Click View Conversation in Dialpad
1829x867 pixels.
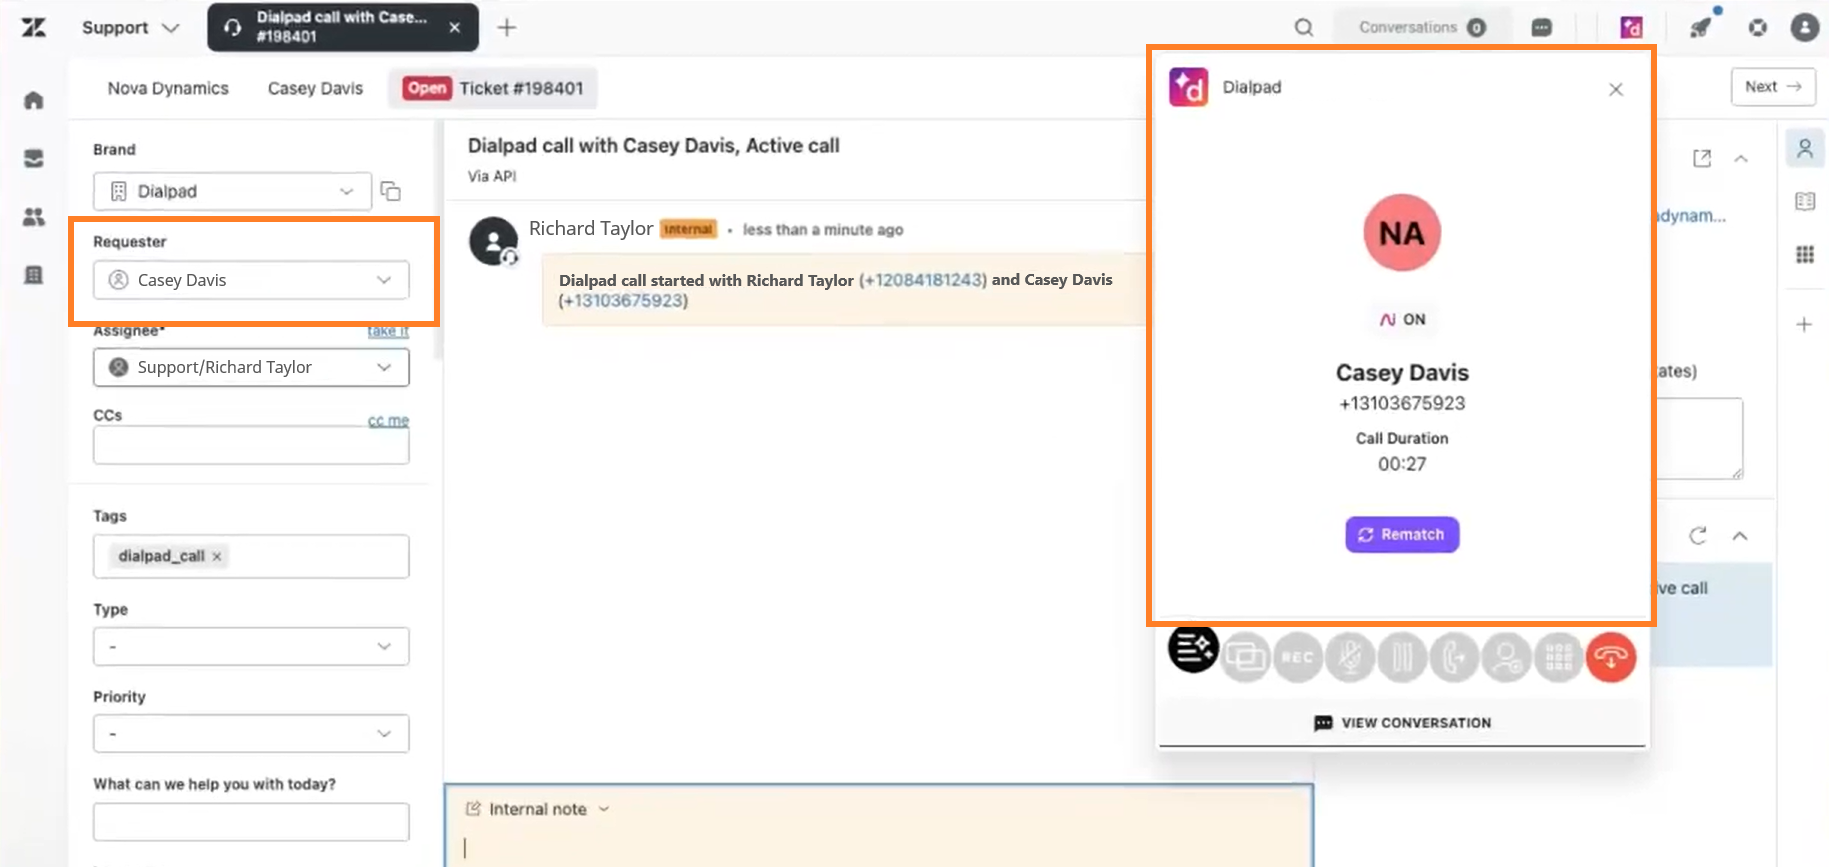tap(1402, 722)
